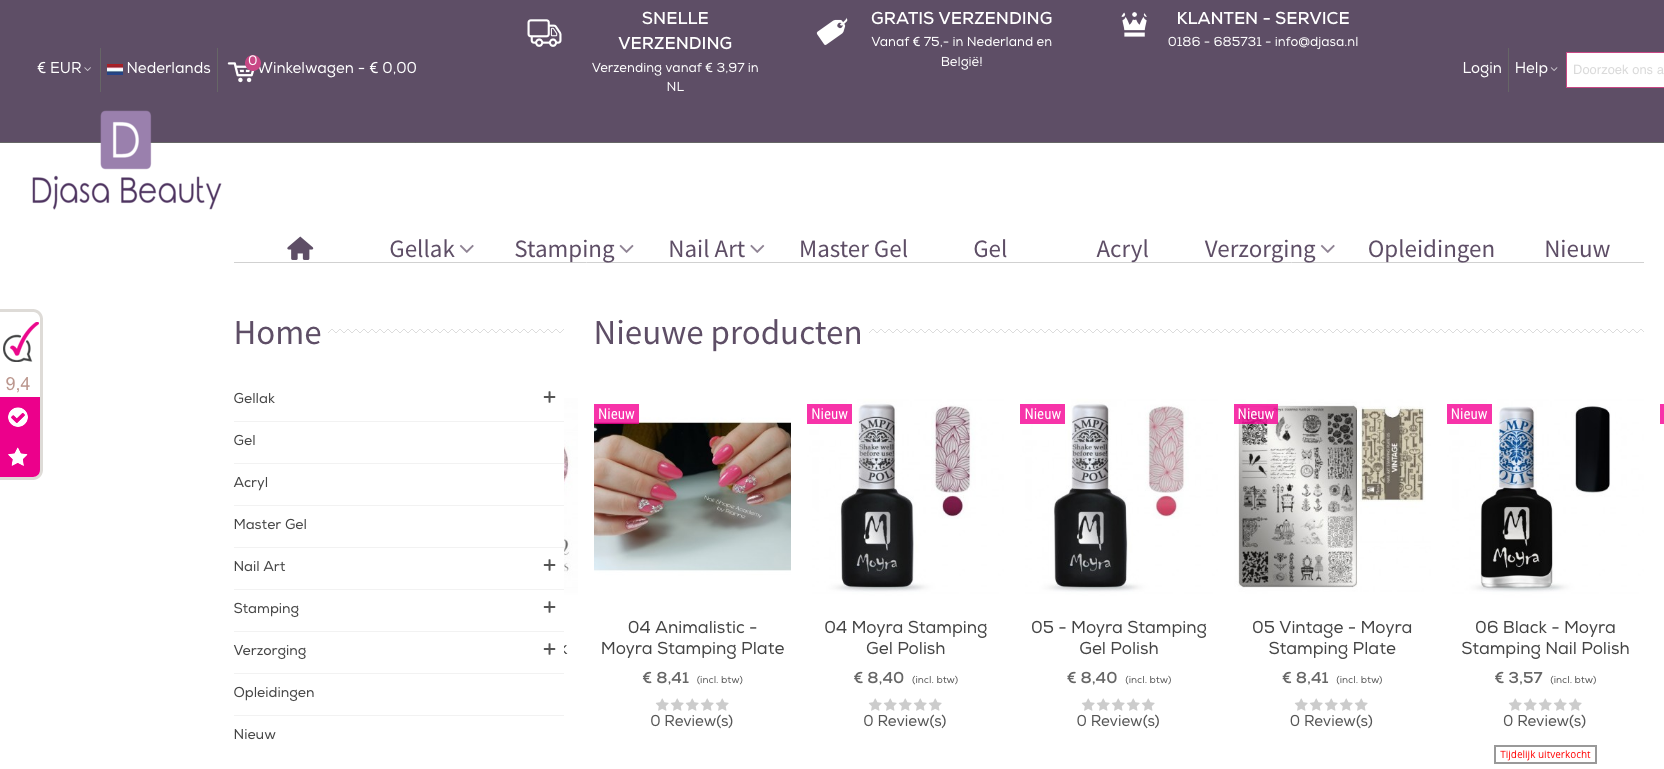1664x769 pixels.
Task: Open the Verzorging navigation menu
Action: tap(1268, 249)
